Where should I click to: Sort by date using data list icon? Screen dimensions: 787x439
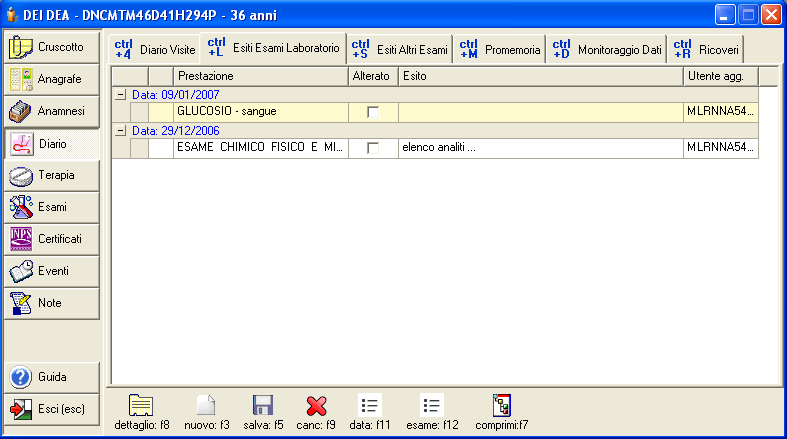(x=370, y=405)
